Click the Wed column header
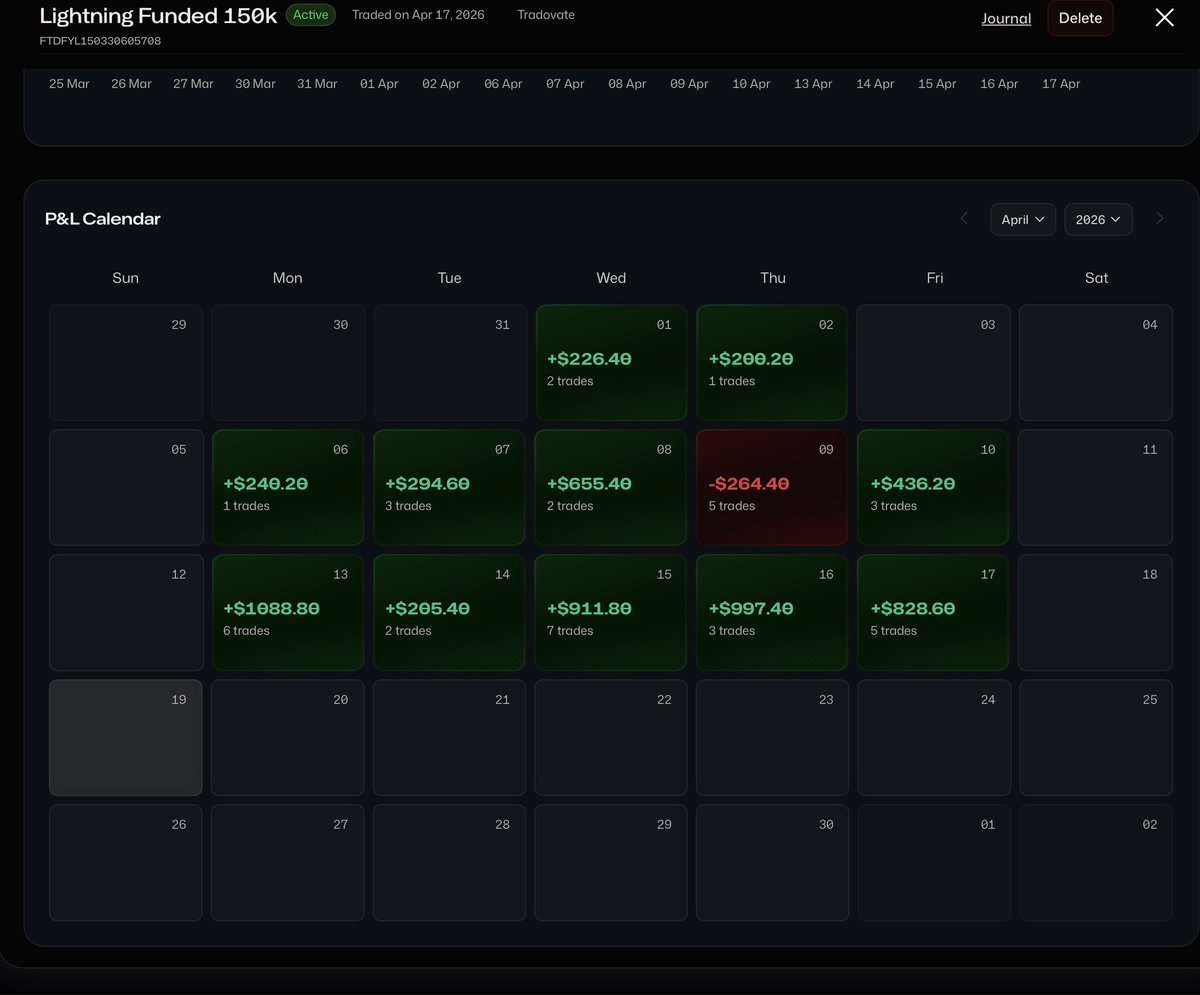 (x=611, y=278)
